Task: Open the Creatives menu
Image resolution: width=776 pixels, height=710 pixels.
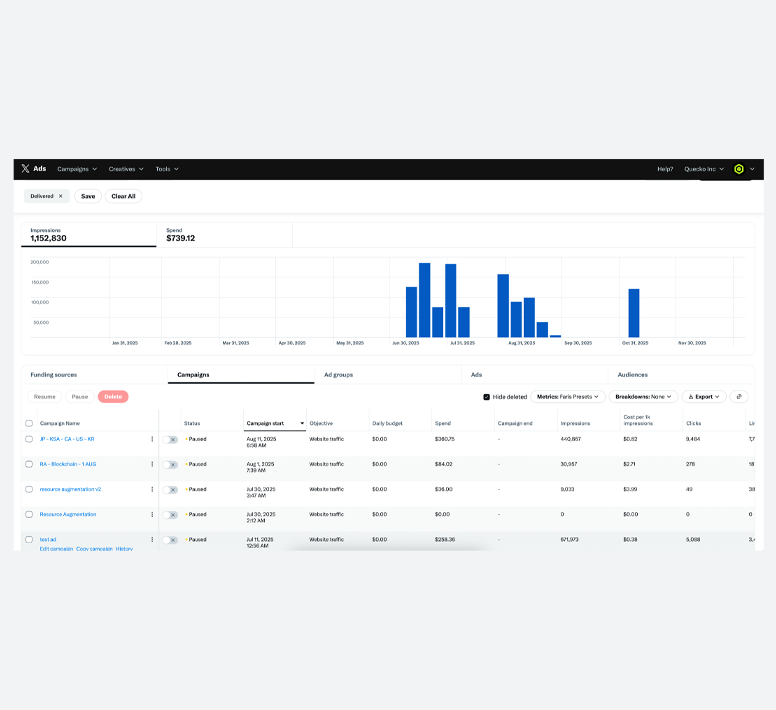Action: tap(126, 169)
